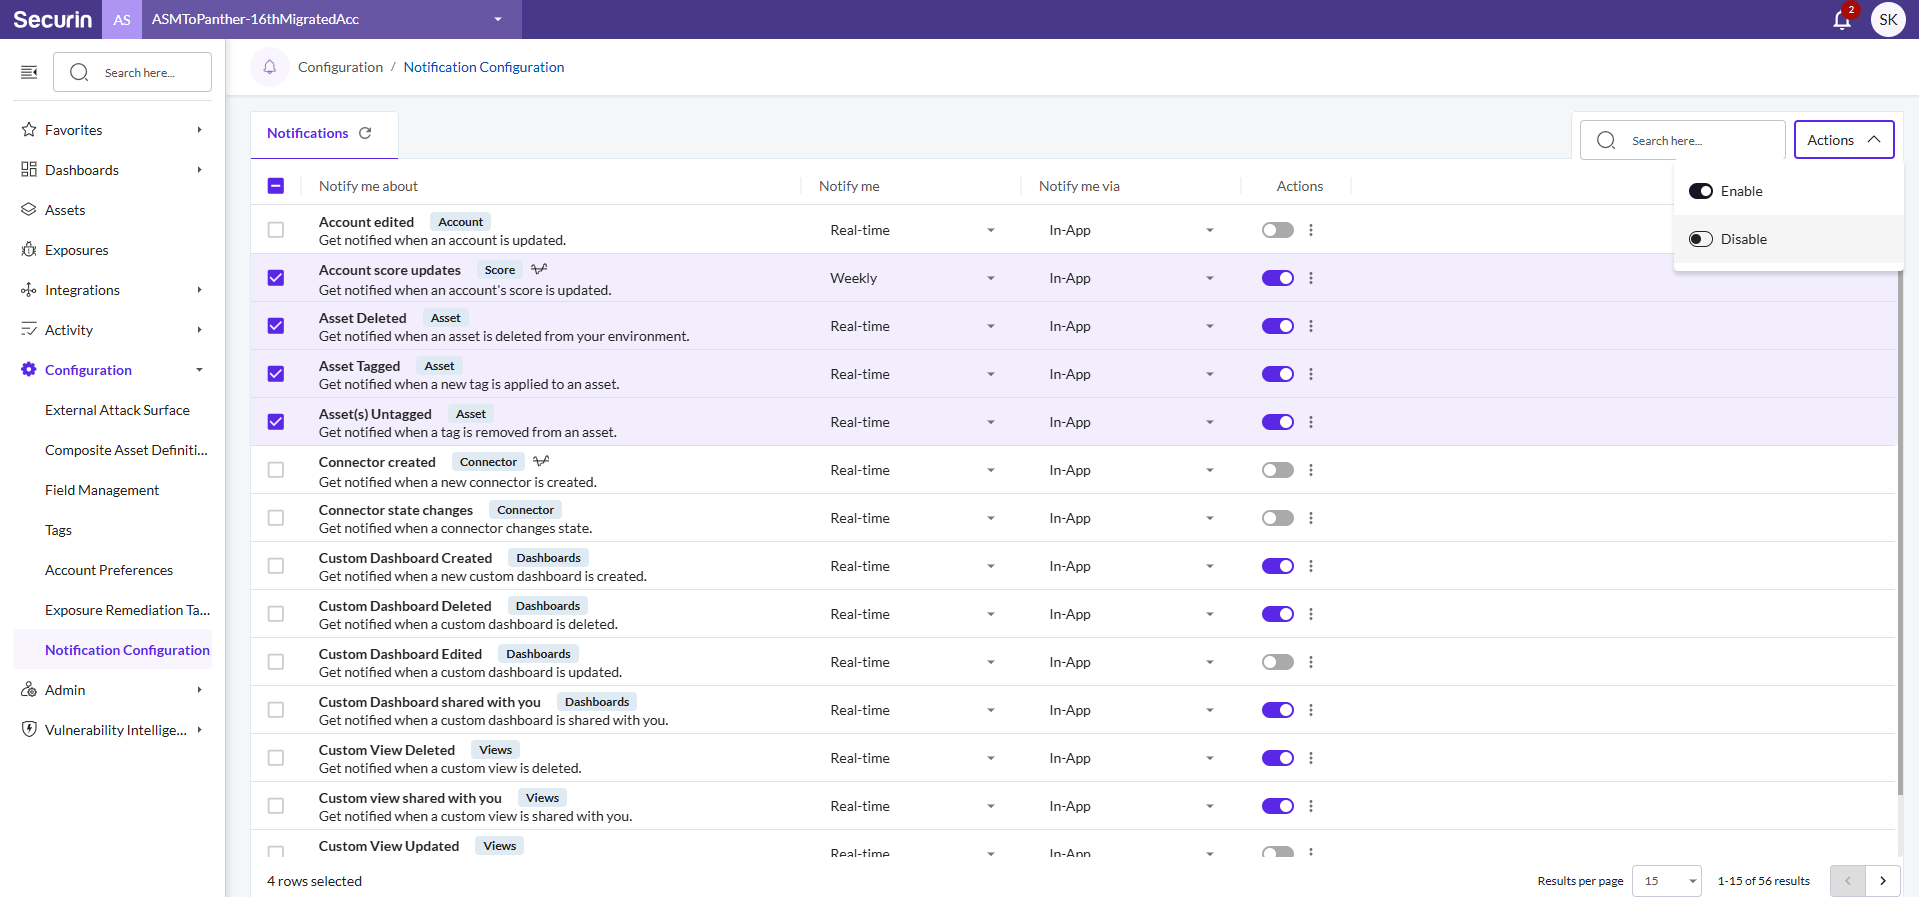Screen dimensions: 1919x897
Task: Open Integrations icon in sidebar
Action: 29,290
